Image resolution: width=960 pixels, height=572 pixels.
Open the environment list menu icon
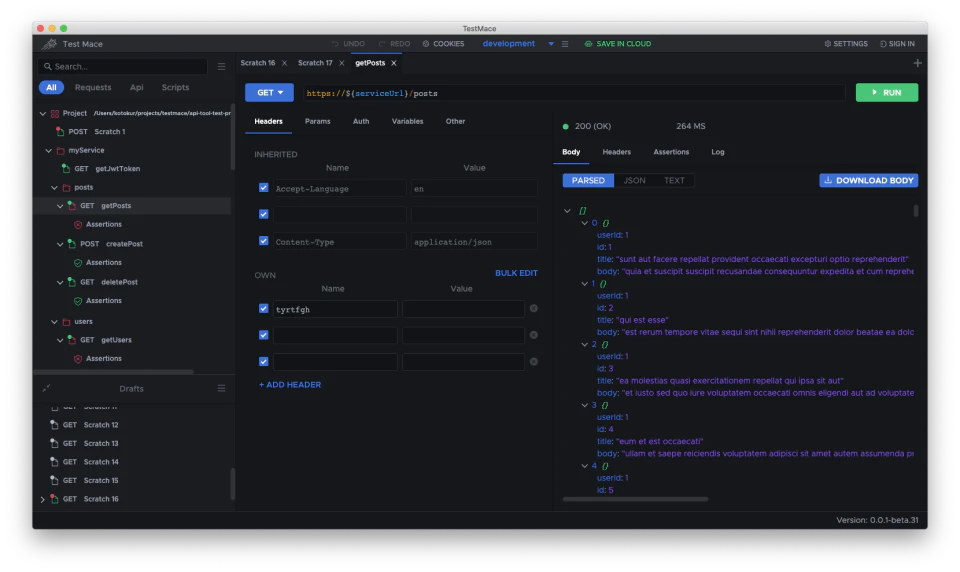[565, 44]
